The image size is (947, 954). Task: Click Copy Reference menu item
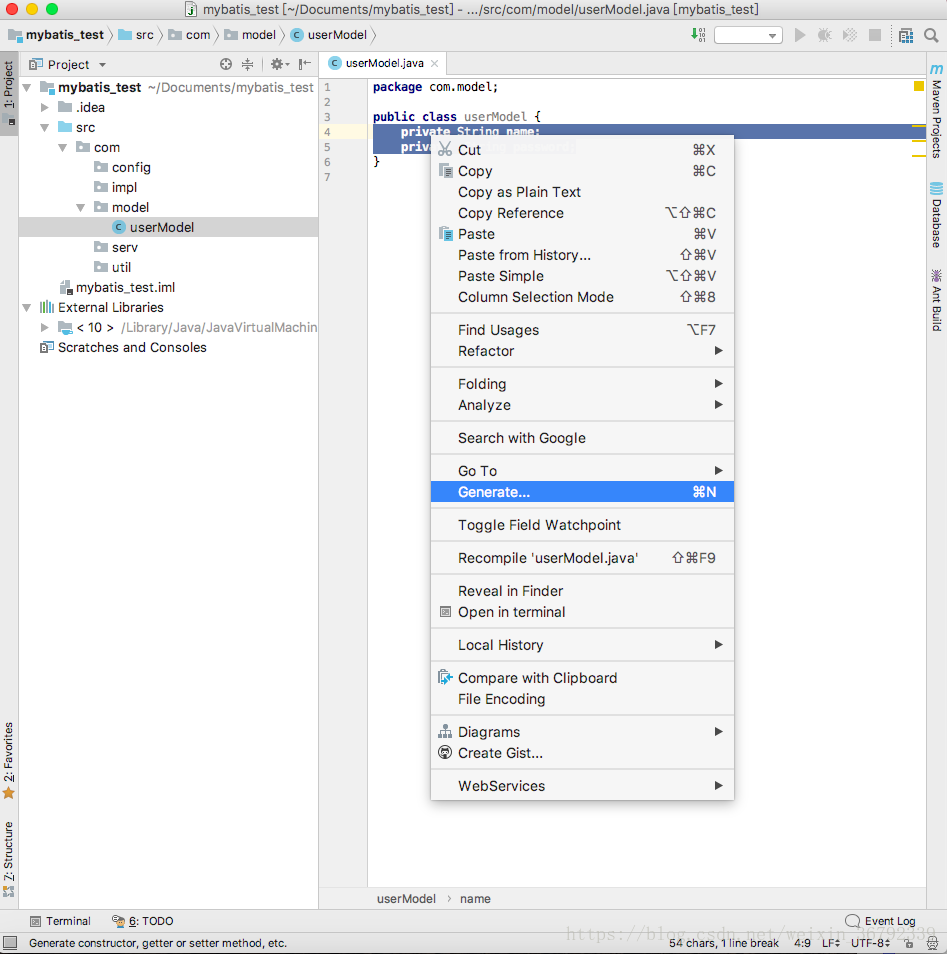point(582,213)
